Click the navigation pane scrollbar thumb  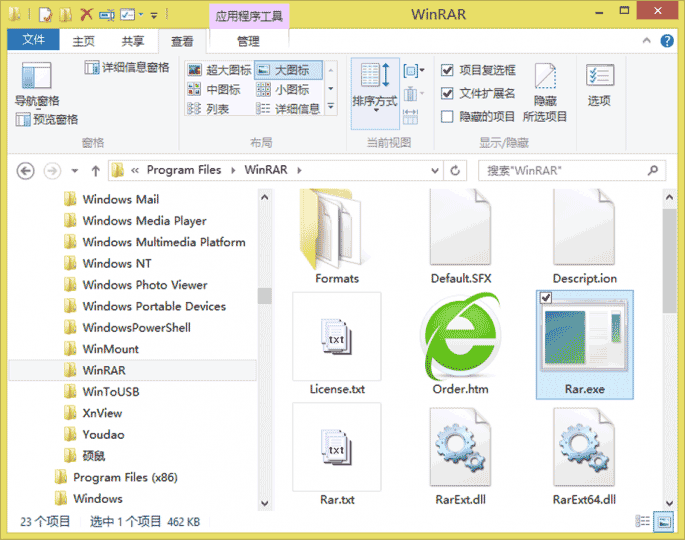[x=264, y=296]
